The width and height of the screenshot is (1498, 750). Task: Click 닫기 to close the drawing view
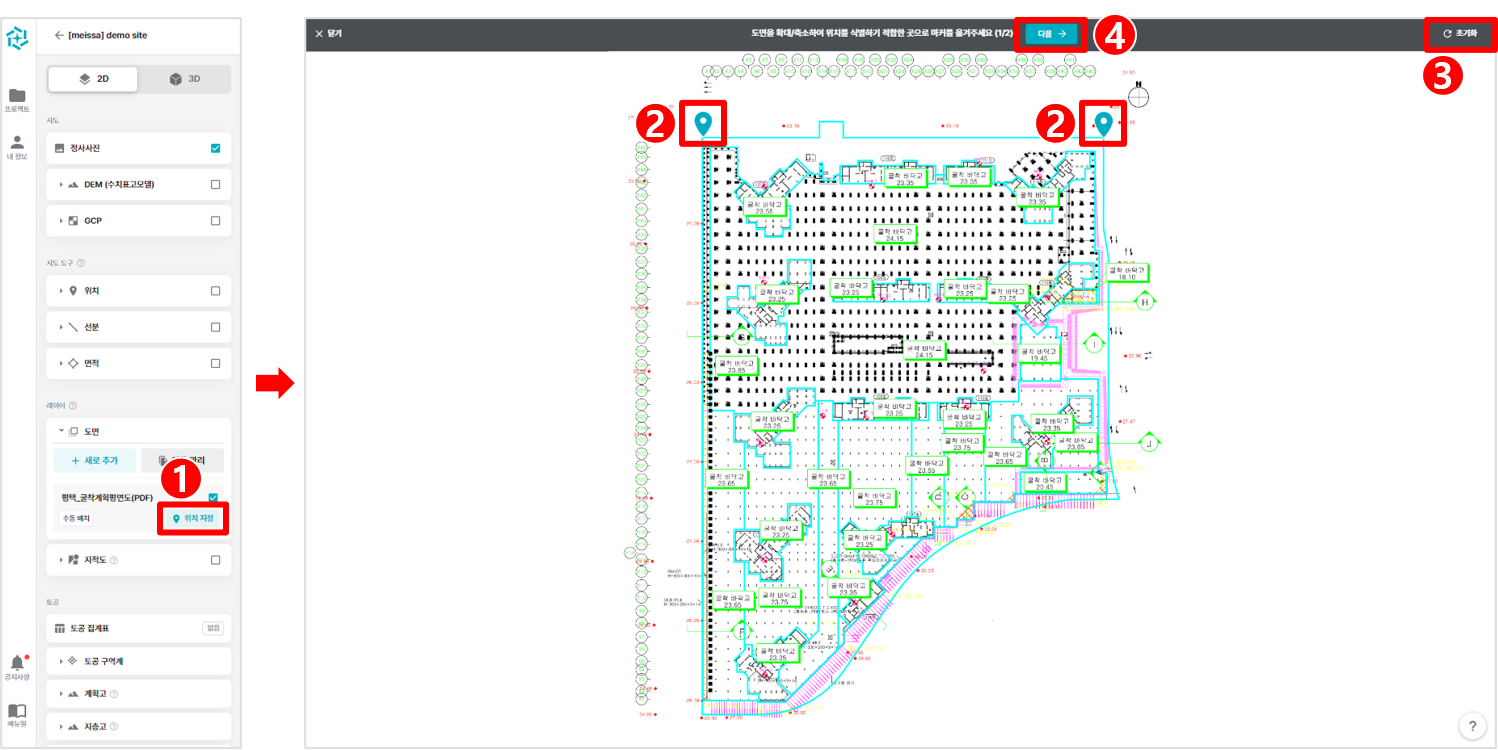click(328, 34)
